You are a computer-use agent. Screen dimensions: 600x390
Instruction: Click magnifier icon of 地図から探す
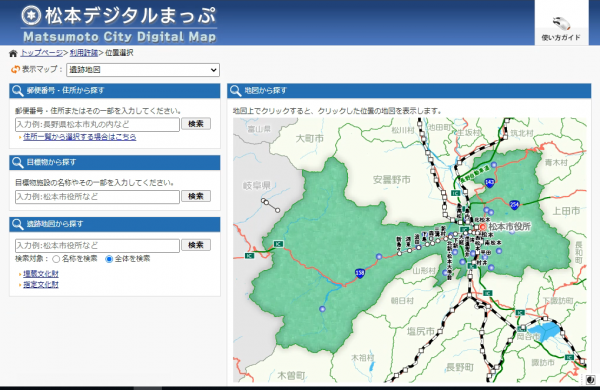click(235, 91)
